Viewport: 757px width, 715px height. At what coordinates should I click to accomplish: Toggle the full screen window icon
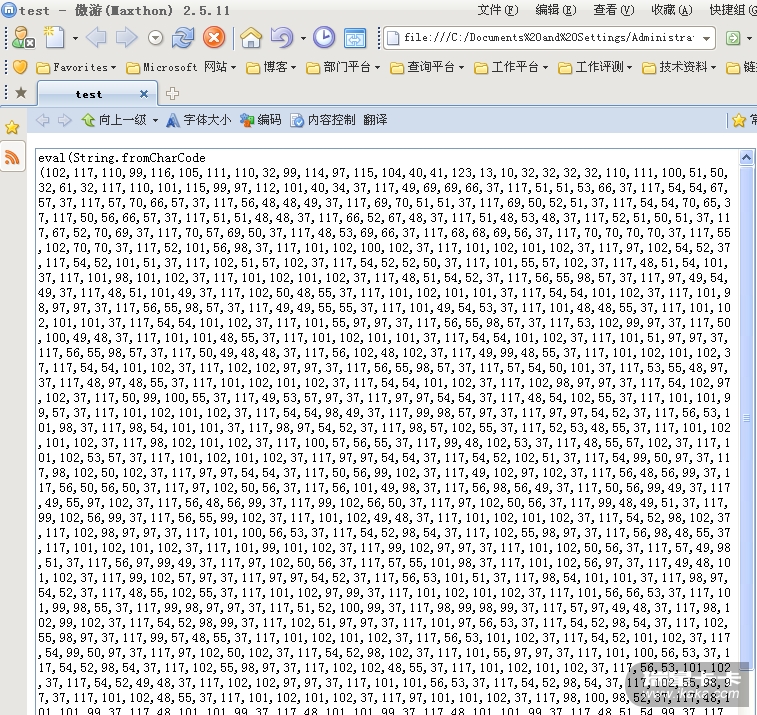(x=355, y=38)
